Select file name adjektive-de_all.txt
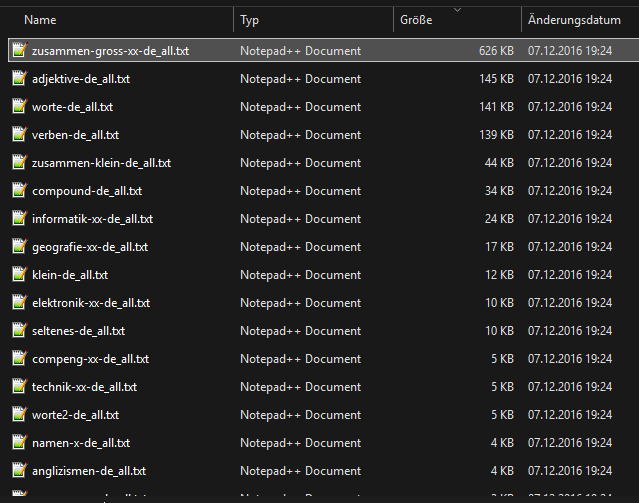This screenshot has height=503, width=639. tap(81, 79)
